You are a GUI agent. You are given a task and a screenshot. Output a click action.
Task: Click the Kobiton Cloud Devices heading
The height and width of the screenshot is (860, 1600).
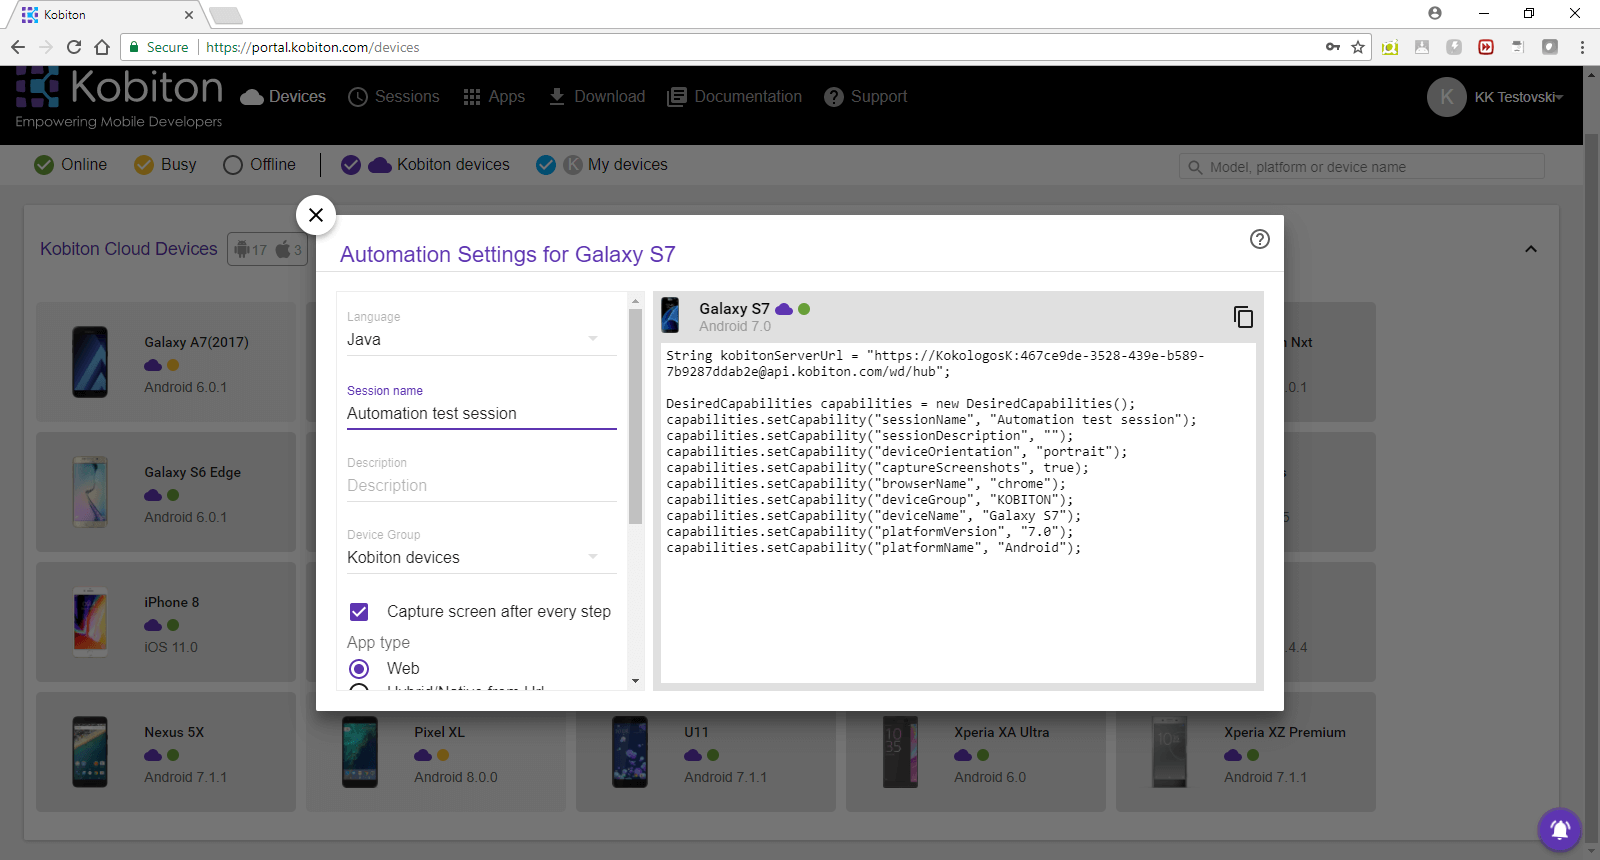pos(129,249)
